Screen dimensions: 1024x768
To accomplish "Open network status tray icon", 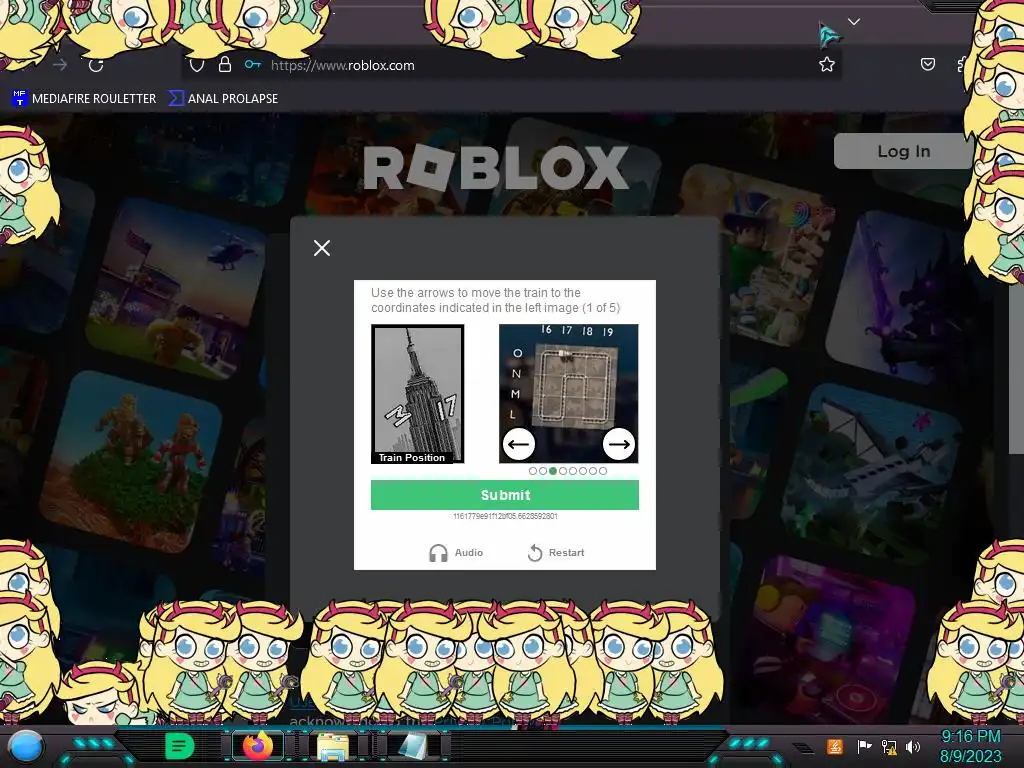I will [x=889, y=746].
